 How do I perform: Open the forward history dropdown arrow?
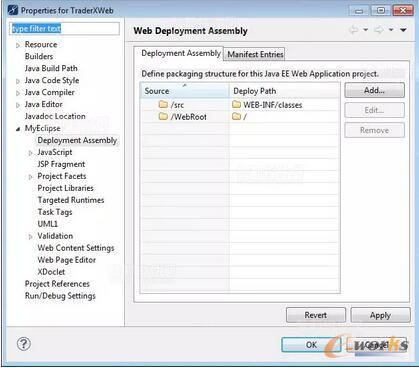391,30
